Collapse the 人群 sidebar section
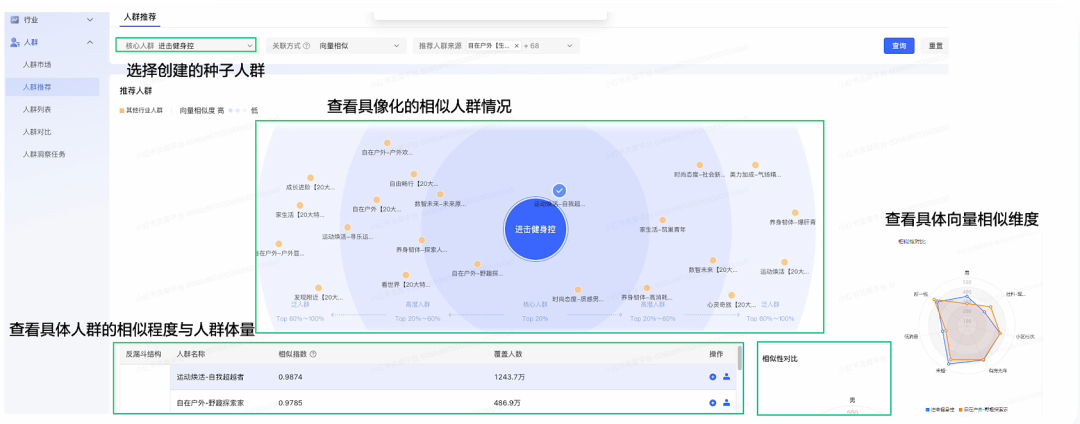 [x=90, y=42]
